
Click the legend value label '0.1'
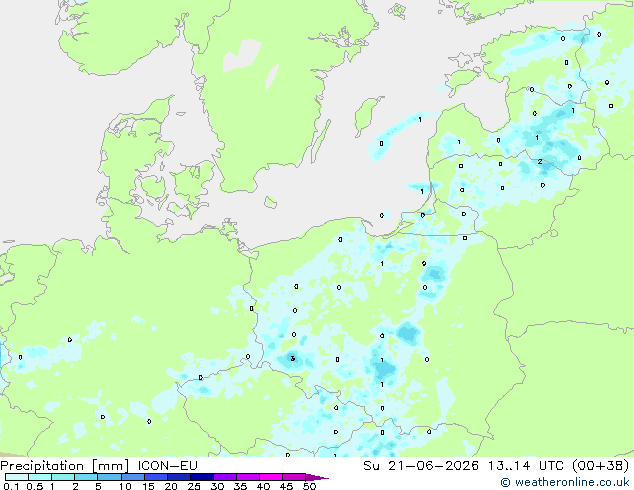[11, 486]
